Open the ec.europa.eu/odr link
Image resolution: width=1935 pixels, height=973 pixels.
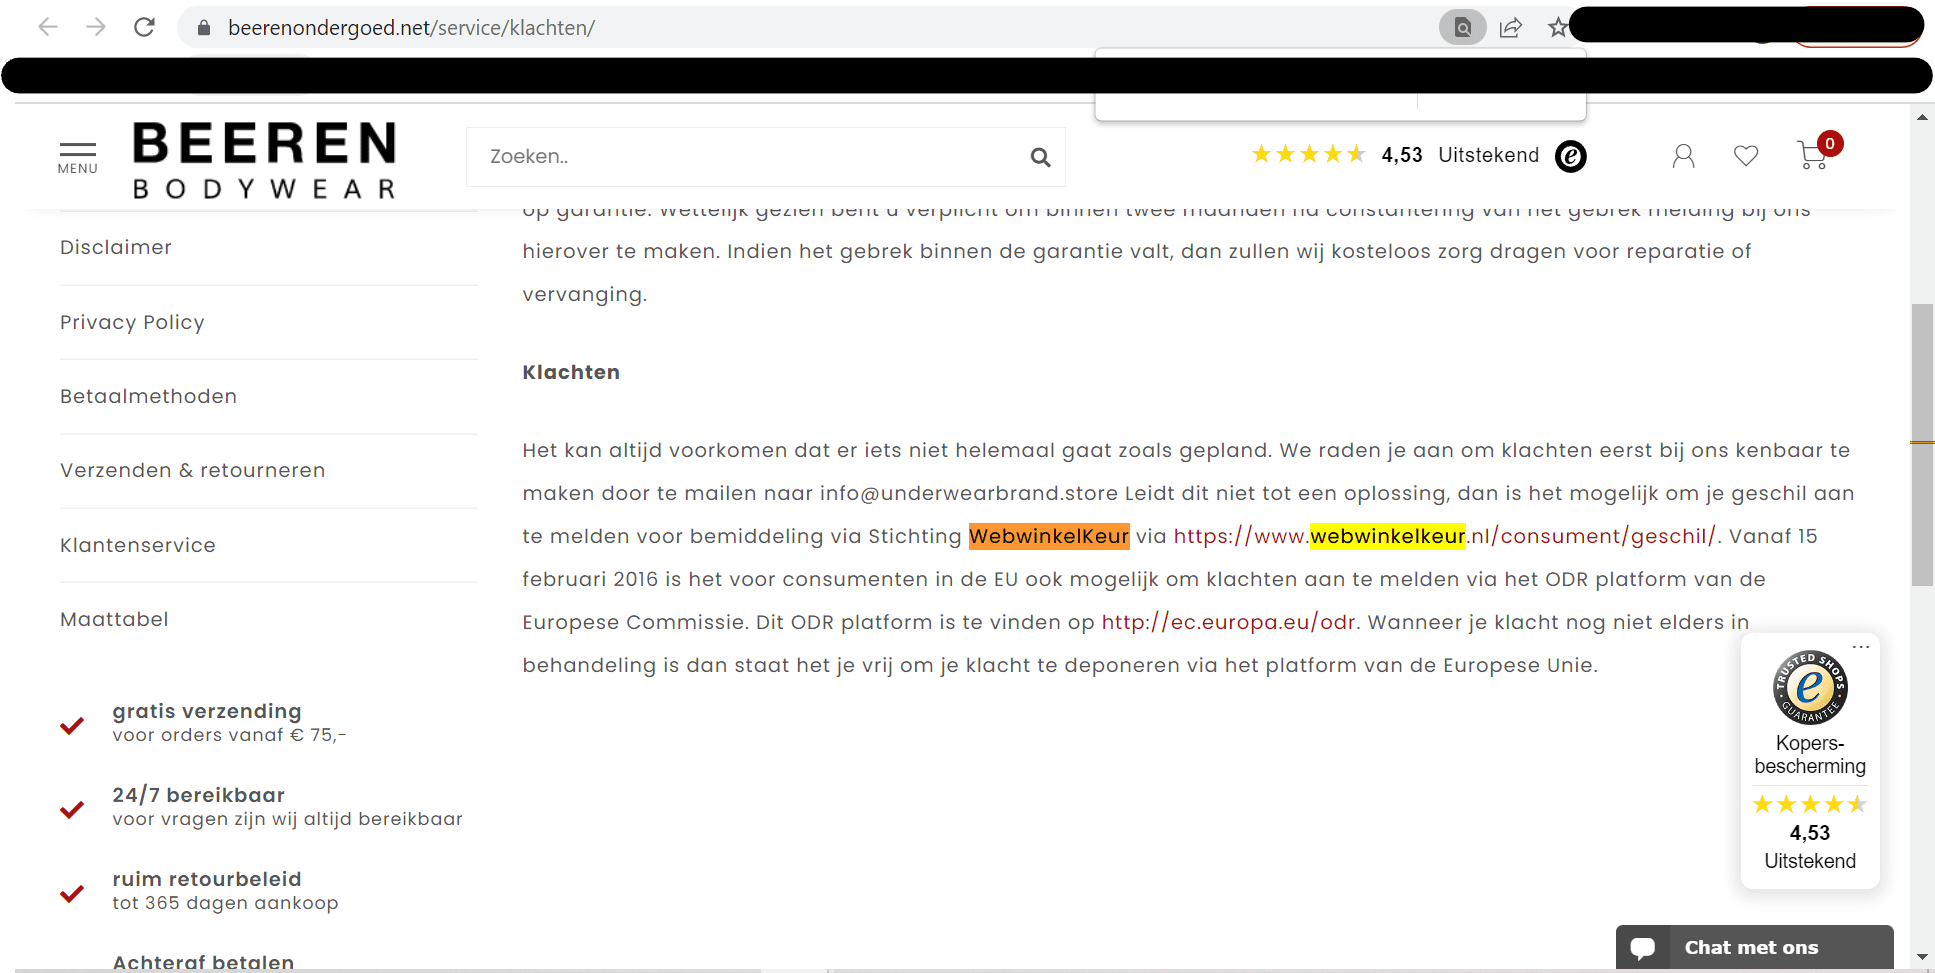[x=1228, y=622]
